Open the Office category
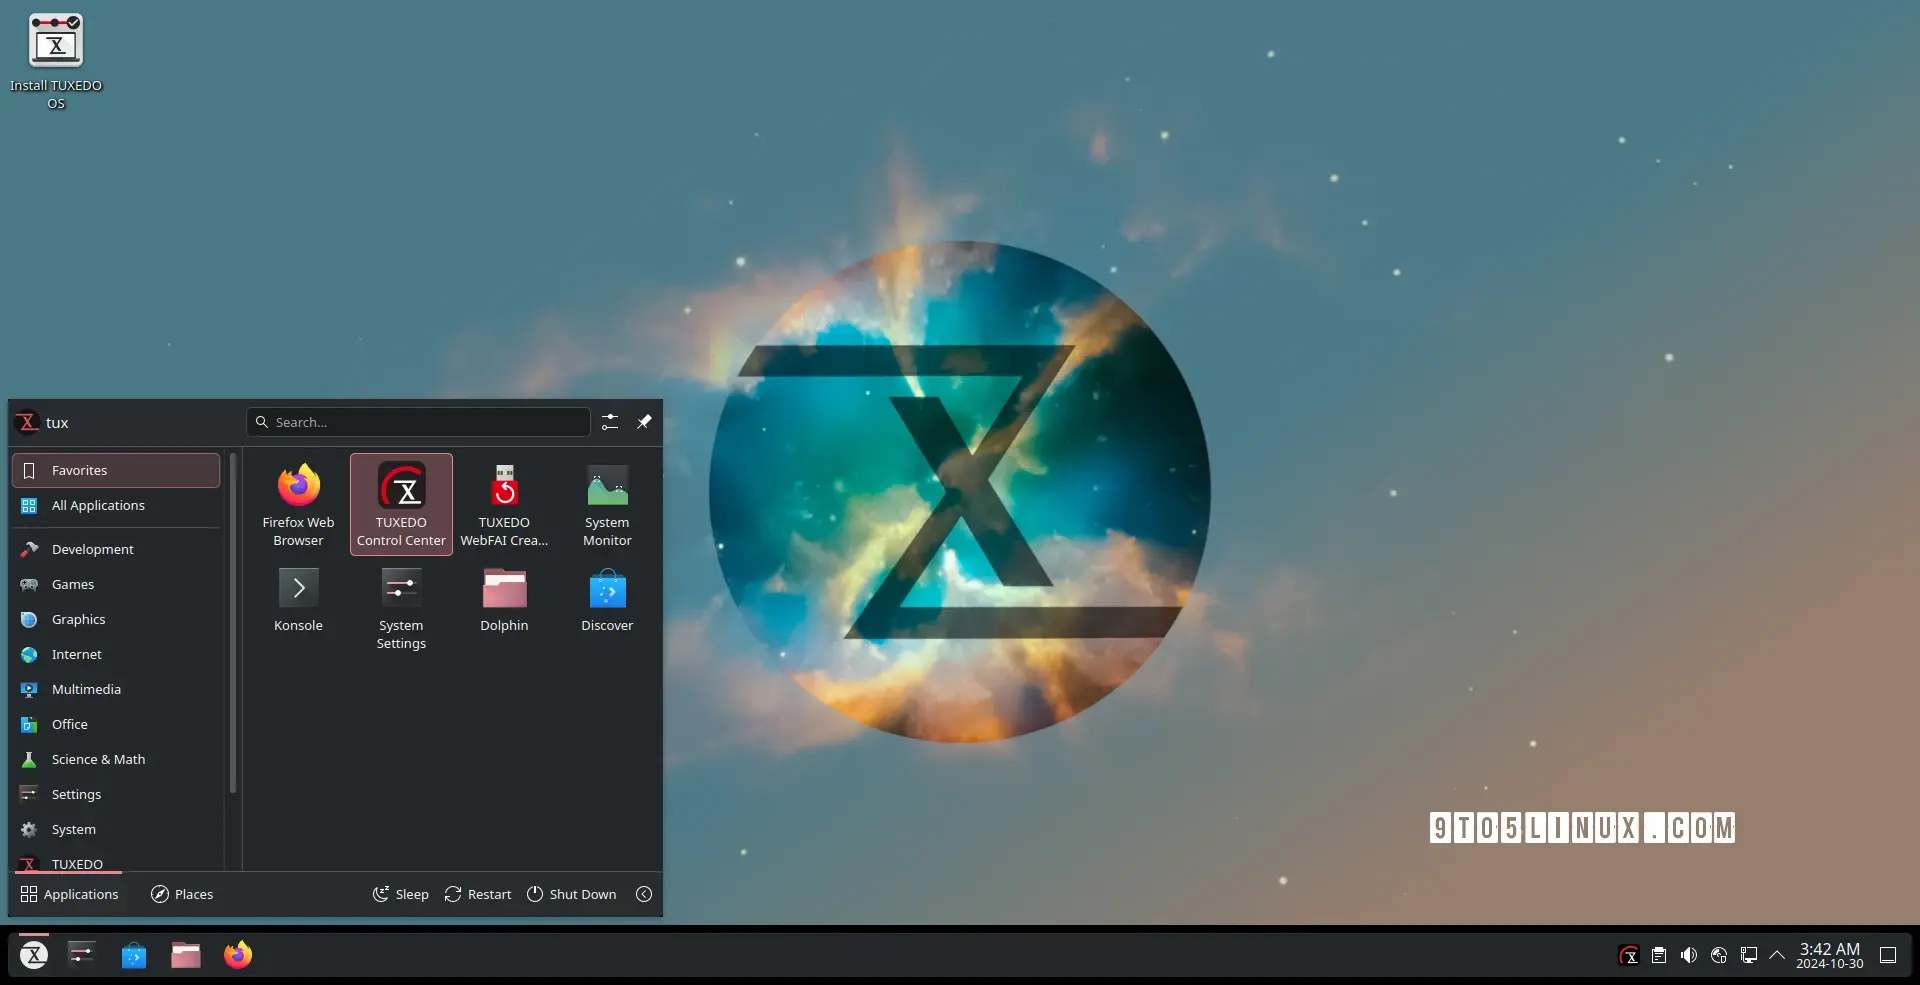This screenshot has width=1920, height=985. (x=116, y=724)
